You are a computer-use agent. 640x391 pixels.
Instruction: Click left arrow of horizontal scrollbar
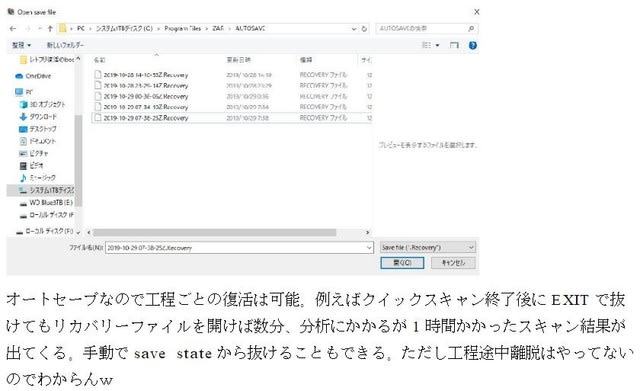coord(89,232)
